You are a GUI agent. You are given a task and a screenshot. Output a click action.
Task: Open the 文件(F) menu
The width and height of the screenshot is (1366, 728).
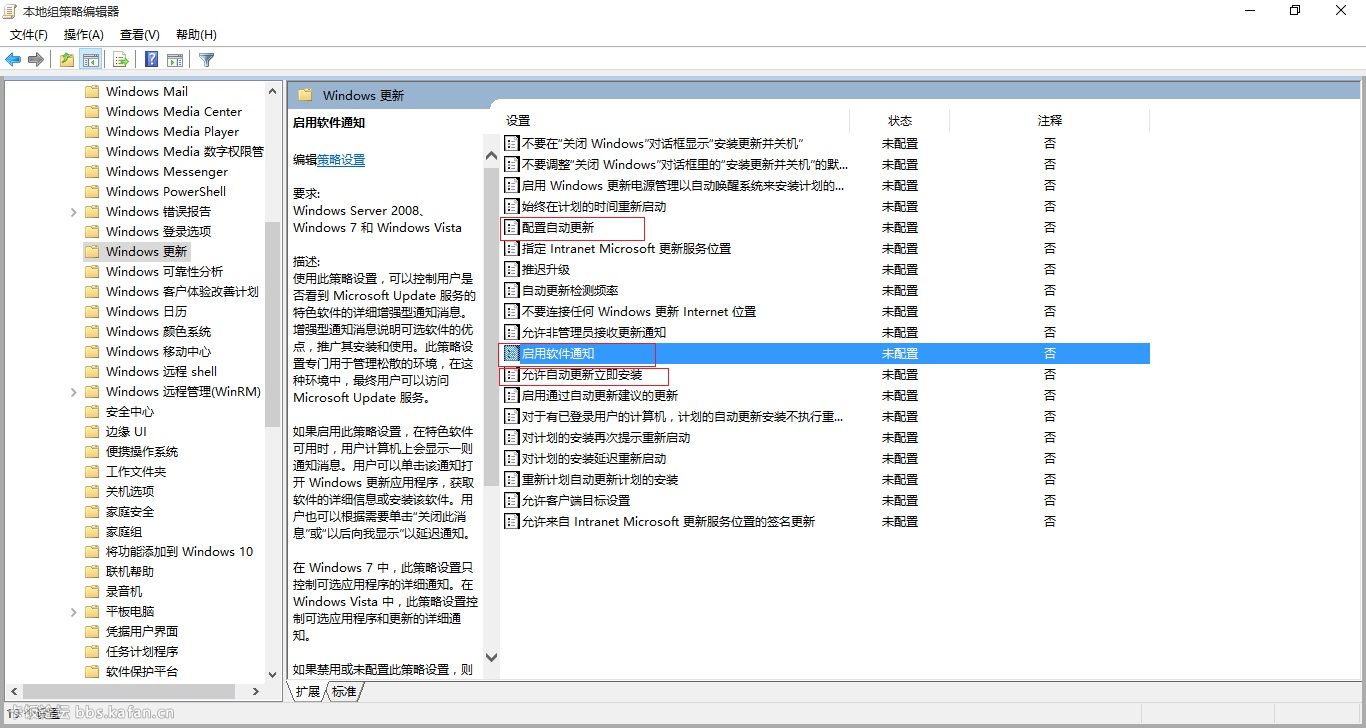coord(29,35)
